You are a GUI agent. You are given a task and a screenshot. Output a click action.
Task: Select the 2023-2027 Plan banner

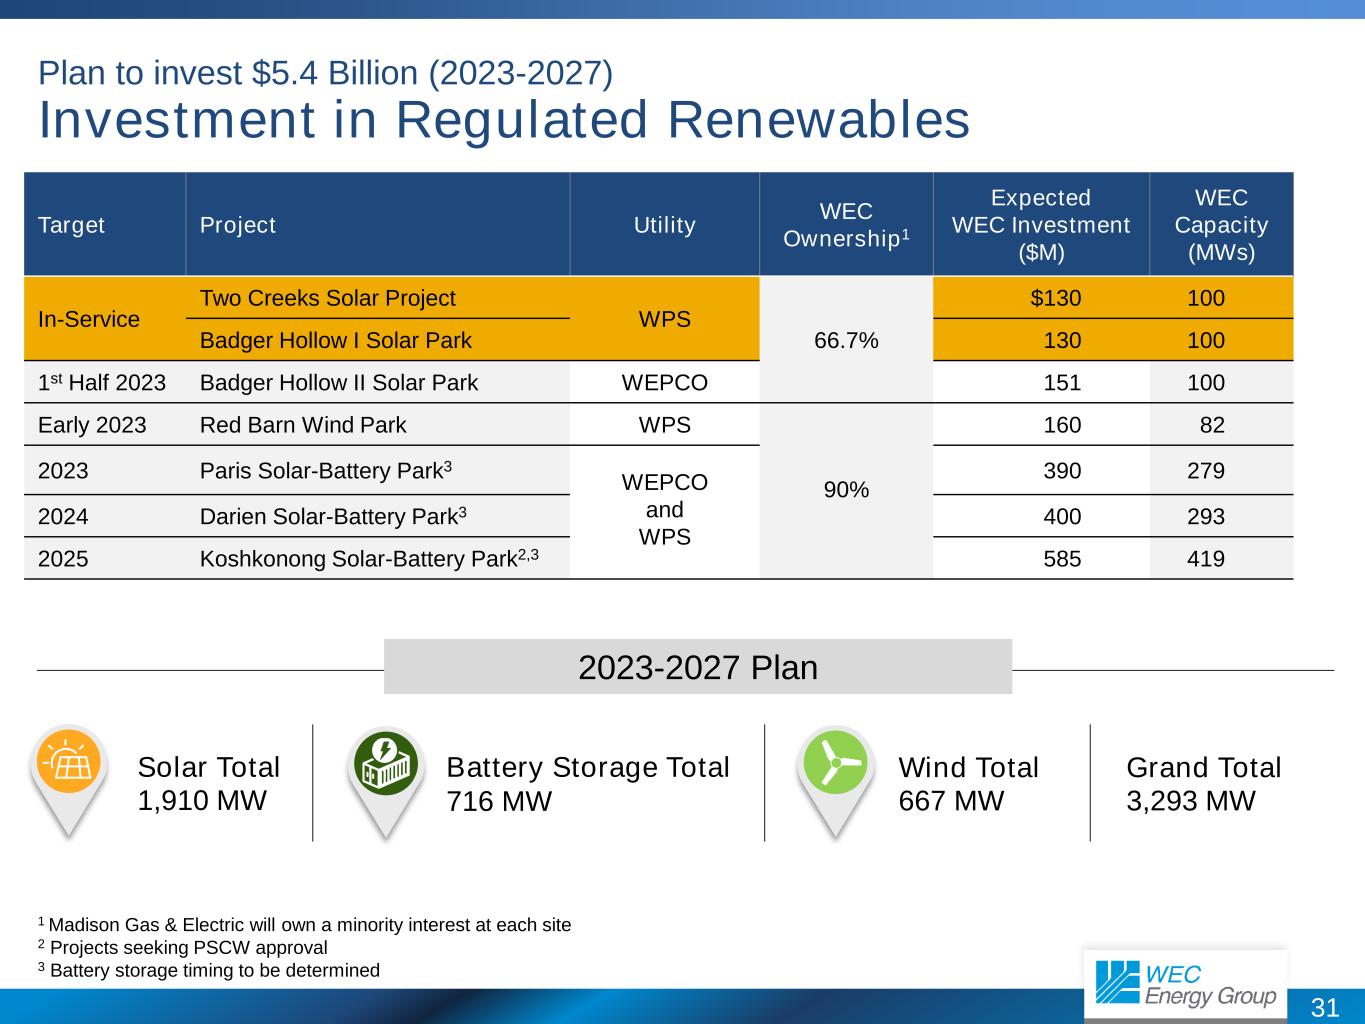698,667
